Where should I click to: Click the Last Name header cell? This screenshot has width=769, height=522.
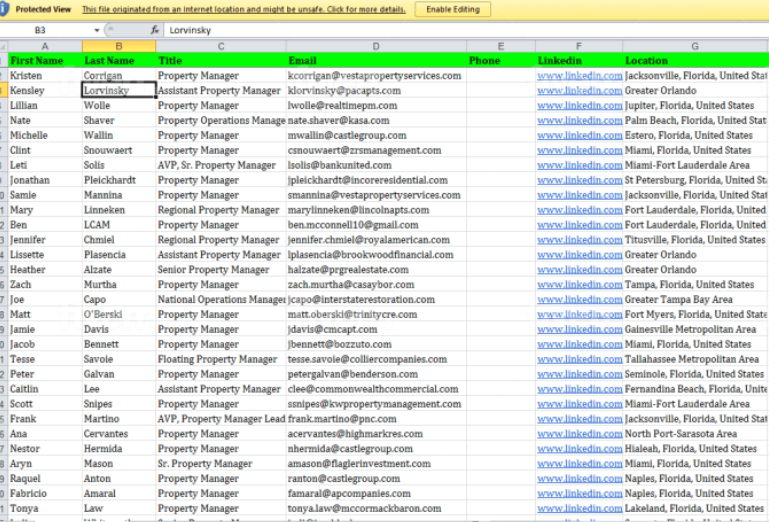pyautogui.click(x=119, y=61)
